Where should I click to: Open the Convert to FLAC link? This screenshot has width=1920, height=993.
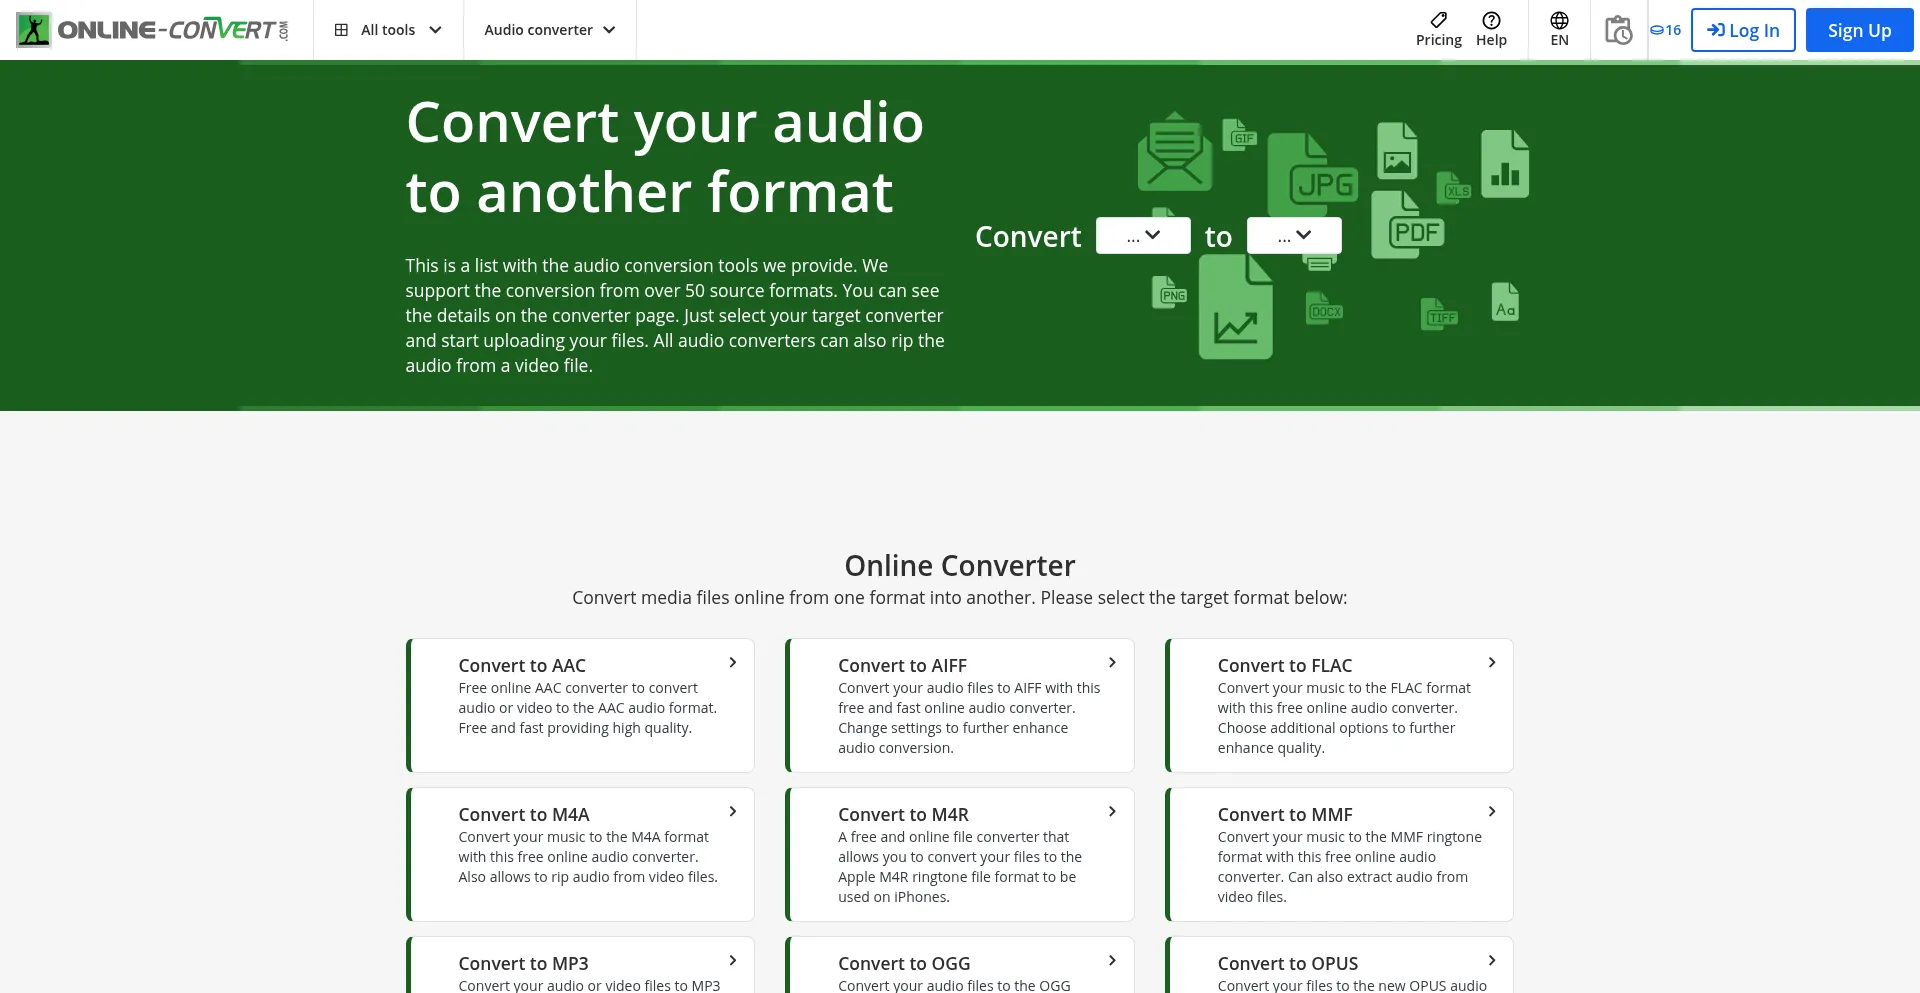point(1285,665)
